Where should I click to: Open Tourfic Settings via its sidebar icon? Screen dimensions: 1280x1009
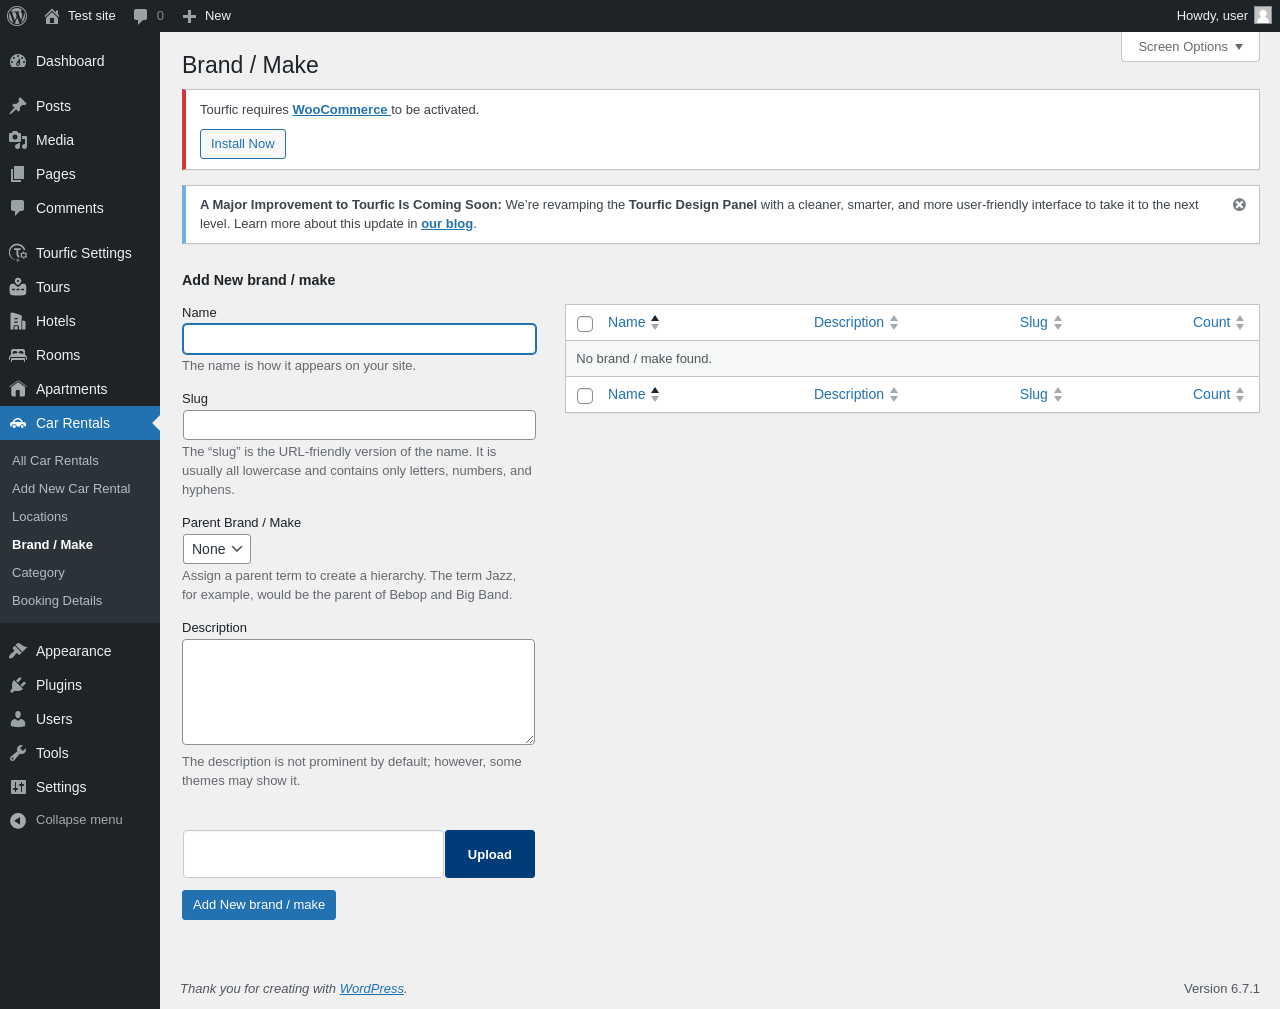[18, 253]
